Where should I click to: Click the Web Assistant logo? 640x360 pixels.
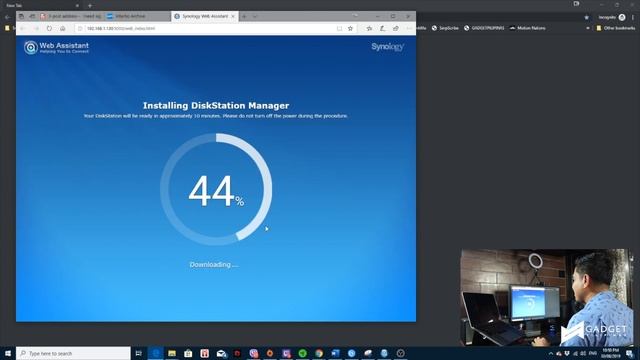56,47
